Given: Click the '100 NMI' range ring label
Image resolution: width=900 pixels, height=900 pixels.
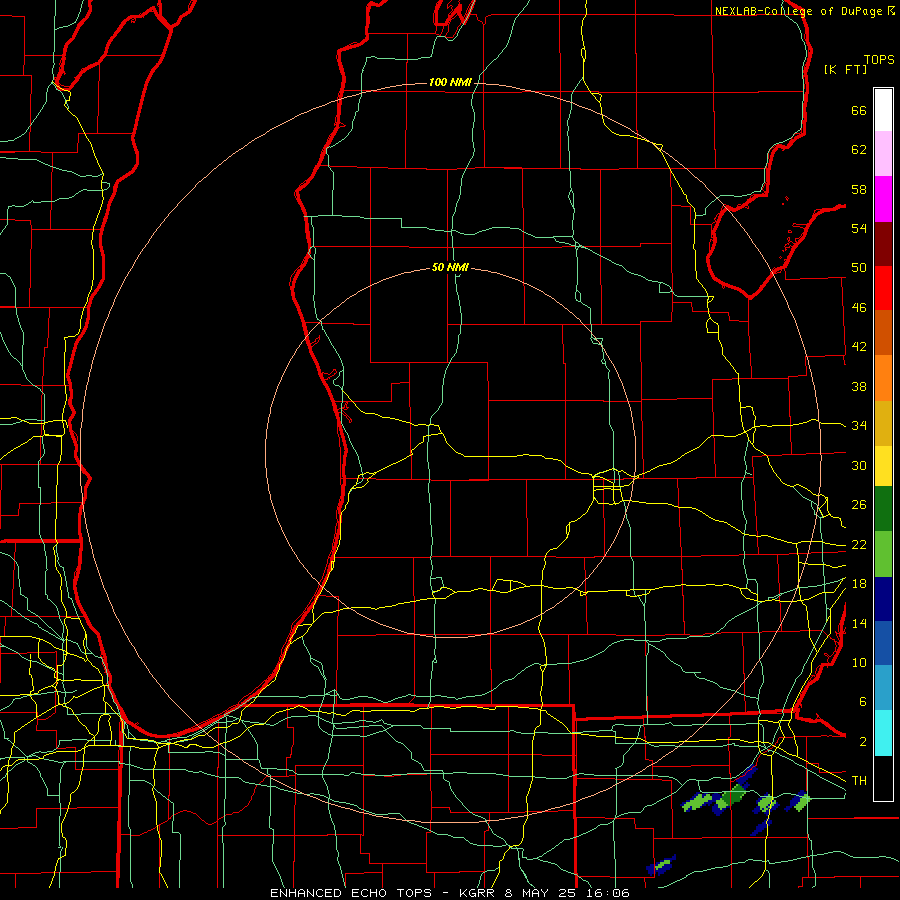Looking at the screenshot, I should tap(450, 83).
